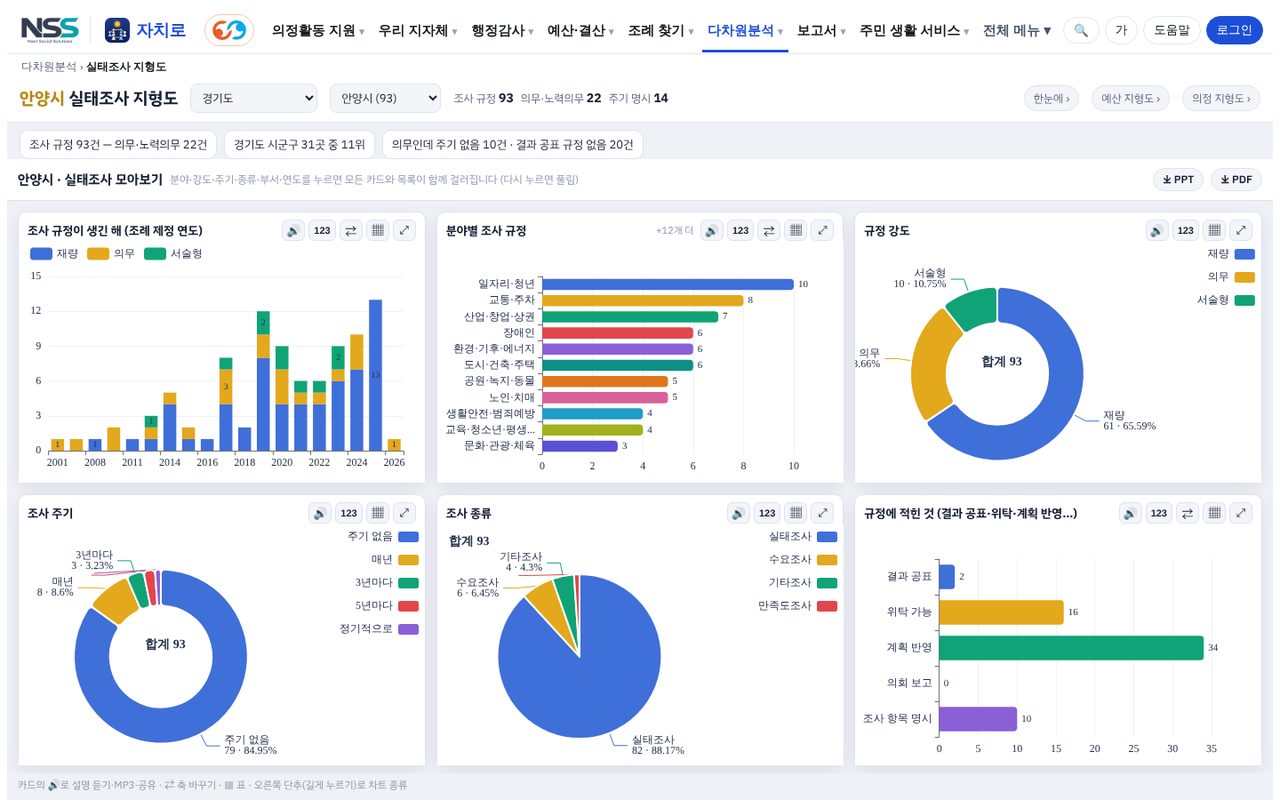Viewport: 1280px width, 800px height.
Task: Play audio description for 분야별 조사 규정 card
Action: 711,231
